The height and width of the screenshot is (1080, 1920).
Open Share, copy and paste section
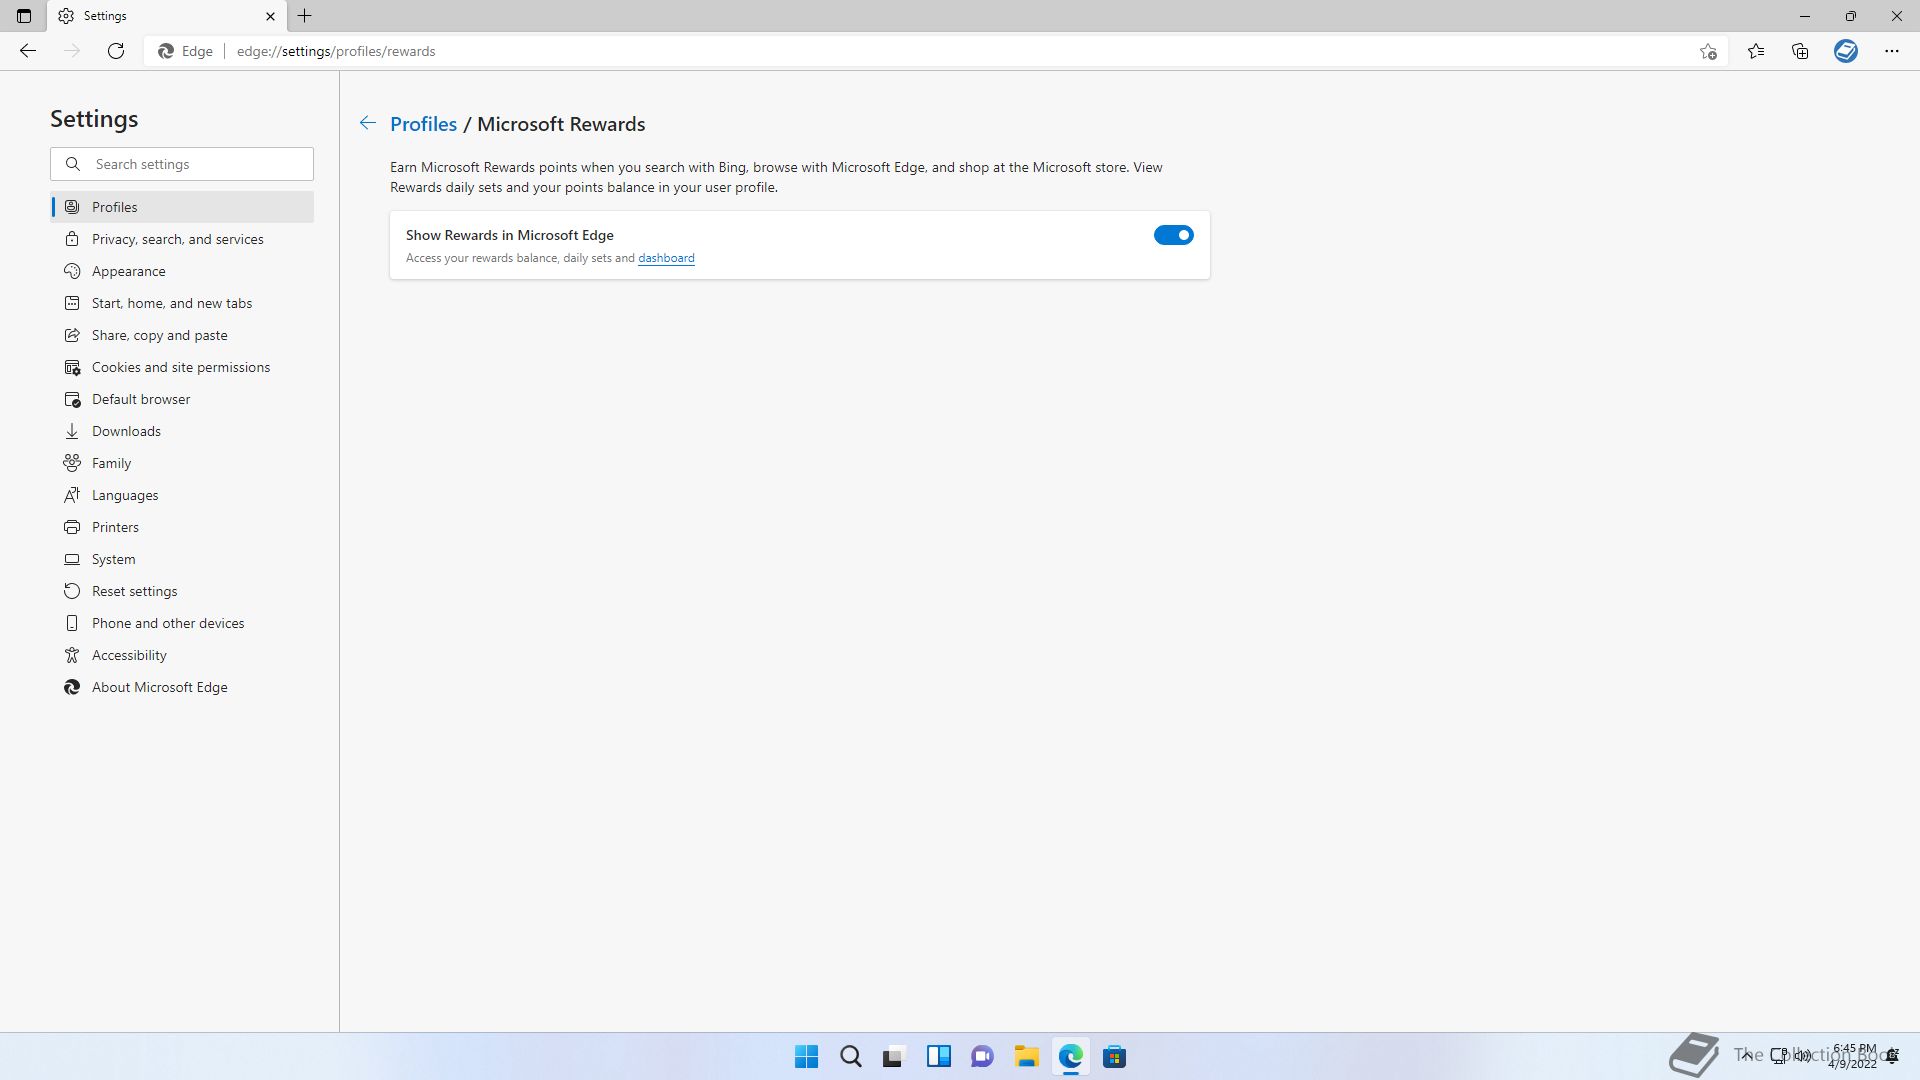pos(182,335)
